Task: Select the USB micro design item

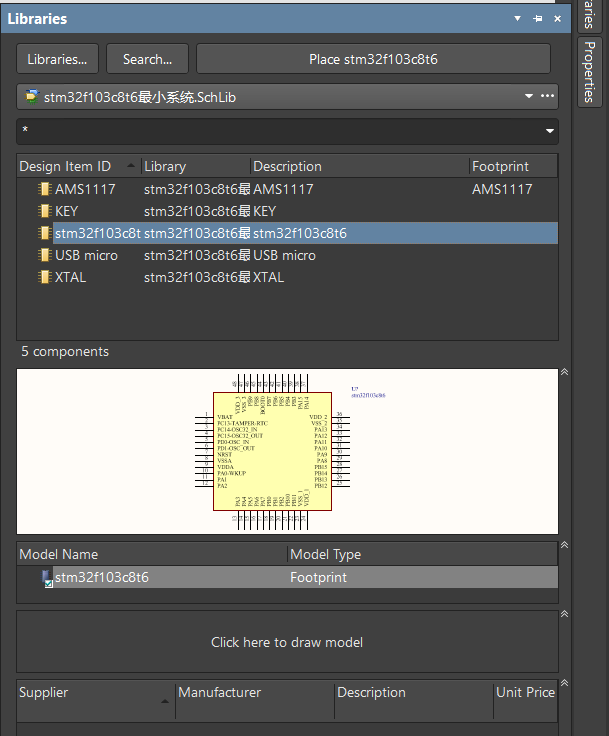Action: pyautogui.click(x=86, y=255)
